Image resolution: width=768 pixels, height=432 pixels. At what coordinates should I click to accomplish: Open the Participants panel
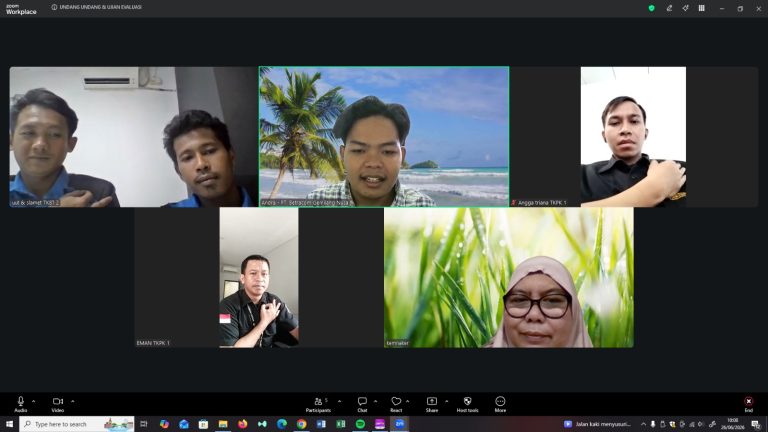(x=318, y=404)
